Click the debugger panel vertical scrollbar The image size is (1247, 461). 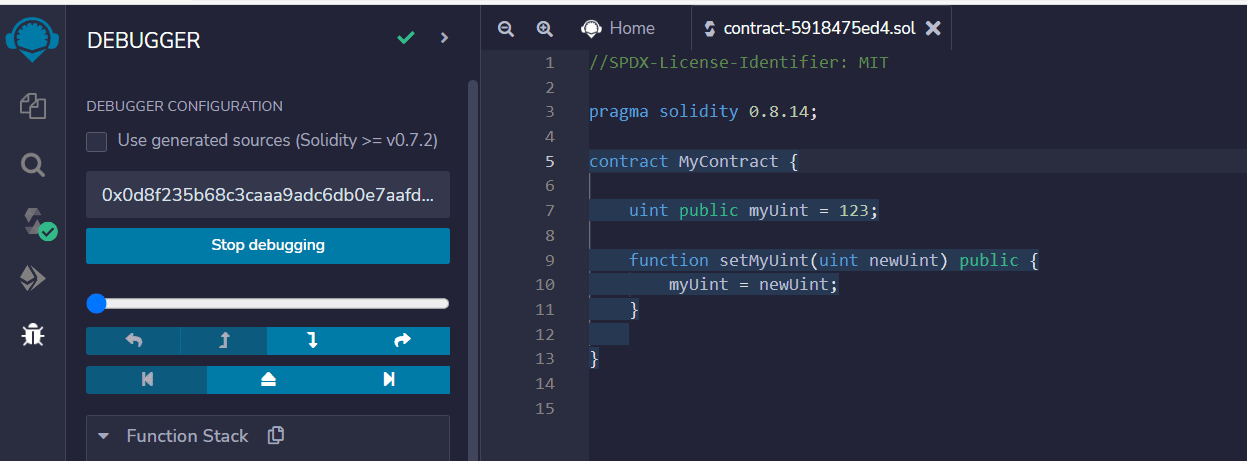pos(473,270)
